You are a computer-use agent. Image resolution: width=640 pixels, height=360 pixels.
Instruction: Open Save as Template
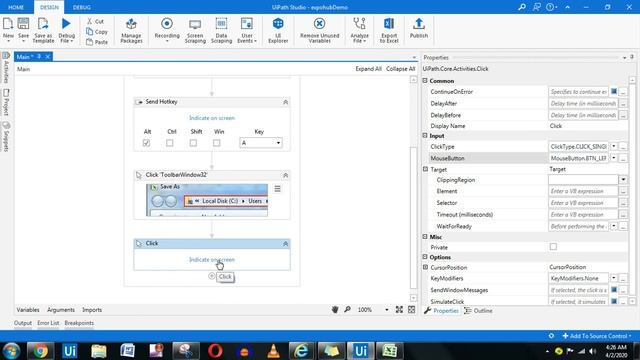[43, 30]
